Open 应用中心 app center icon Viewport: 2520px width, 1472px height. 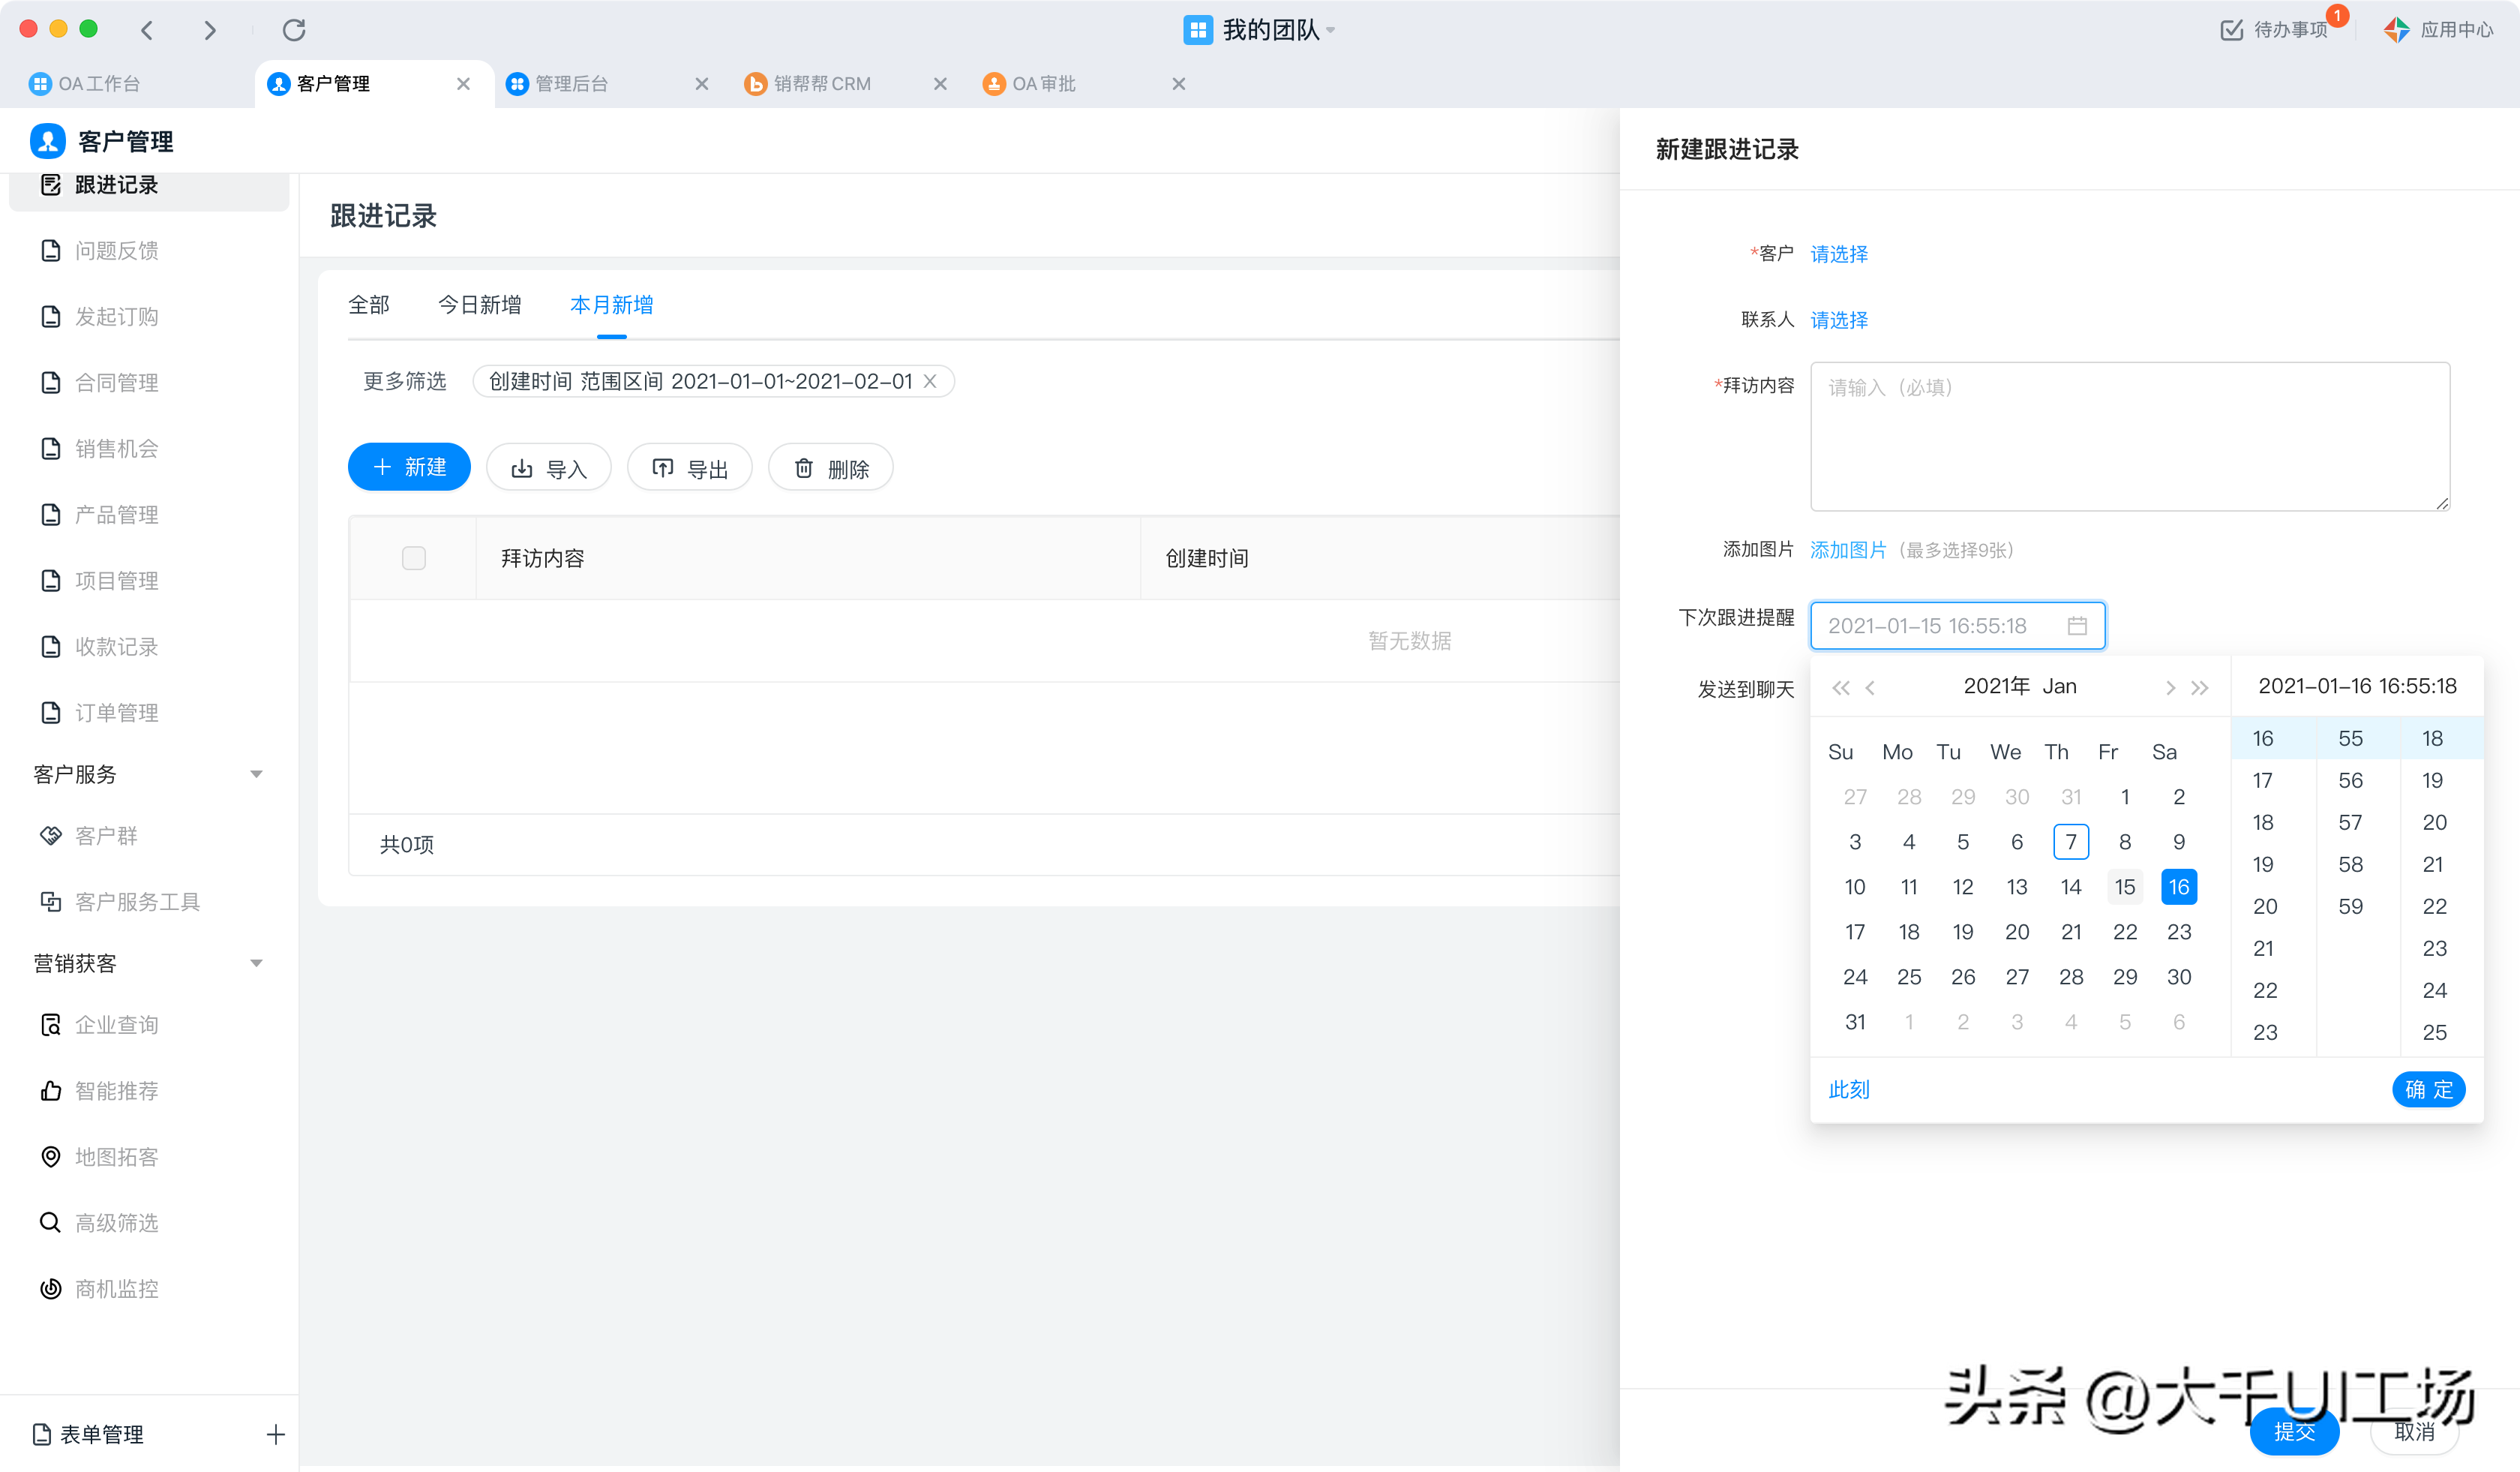tap(2397, 30)
